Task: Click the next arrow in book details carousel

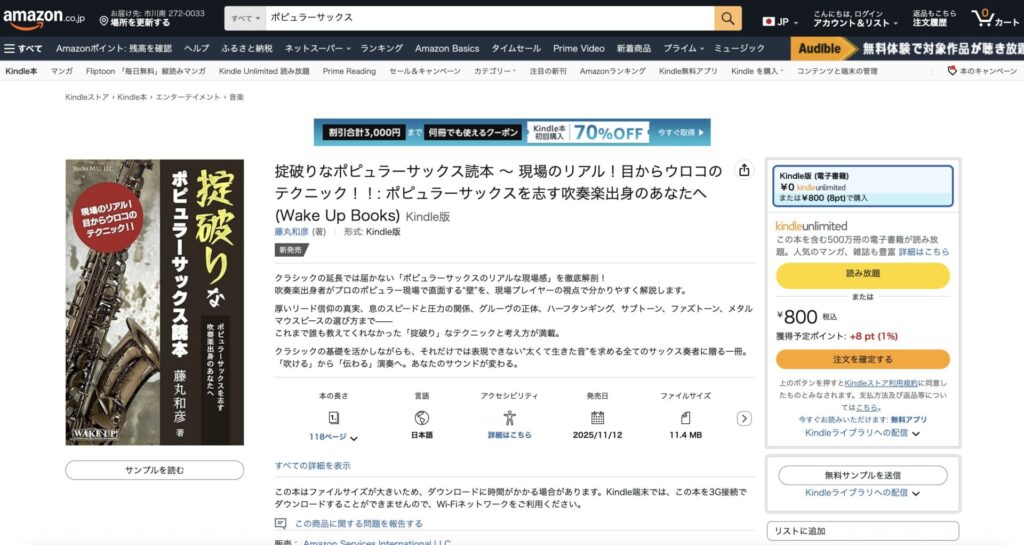Action: click(744, 418)
